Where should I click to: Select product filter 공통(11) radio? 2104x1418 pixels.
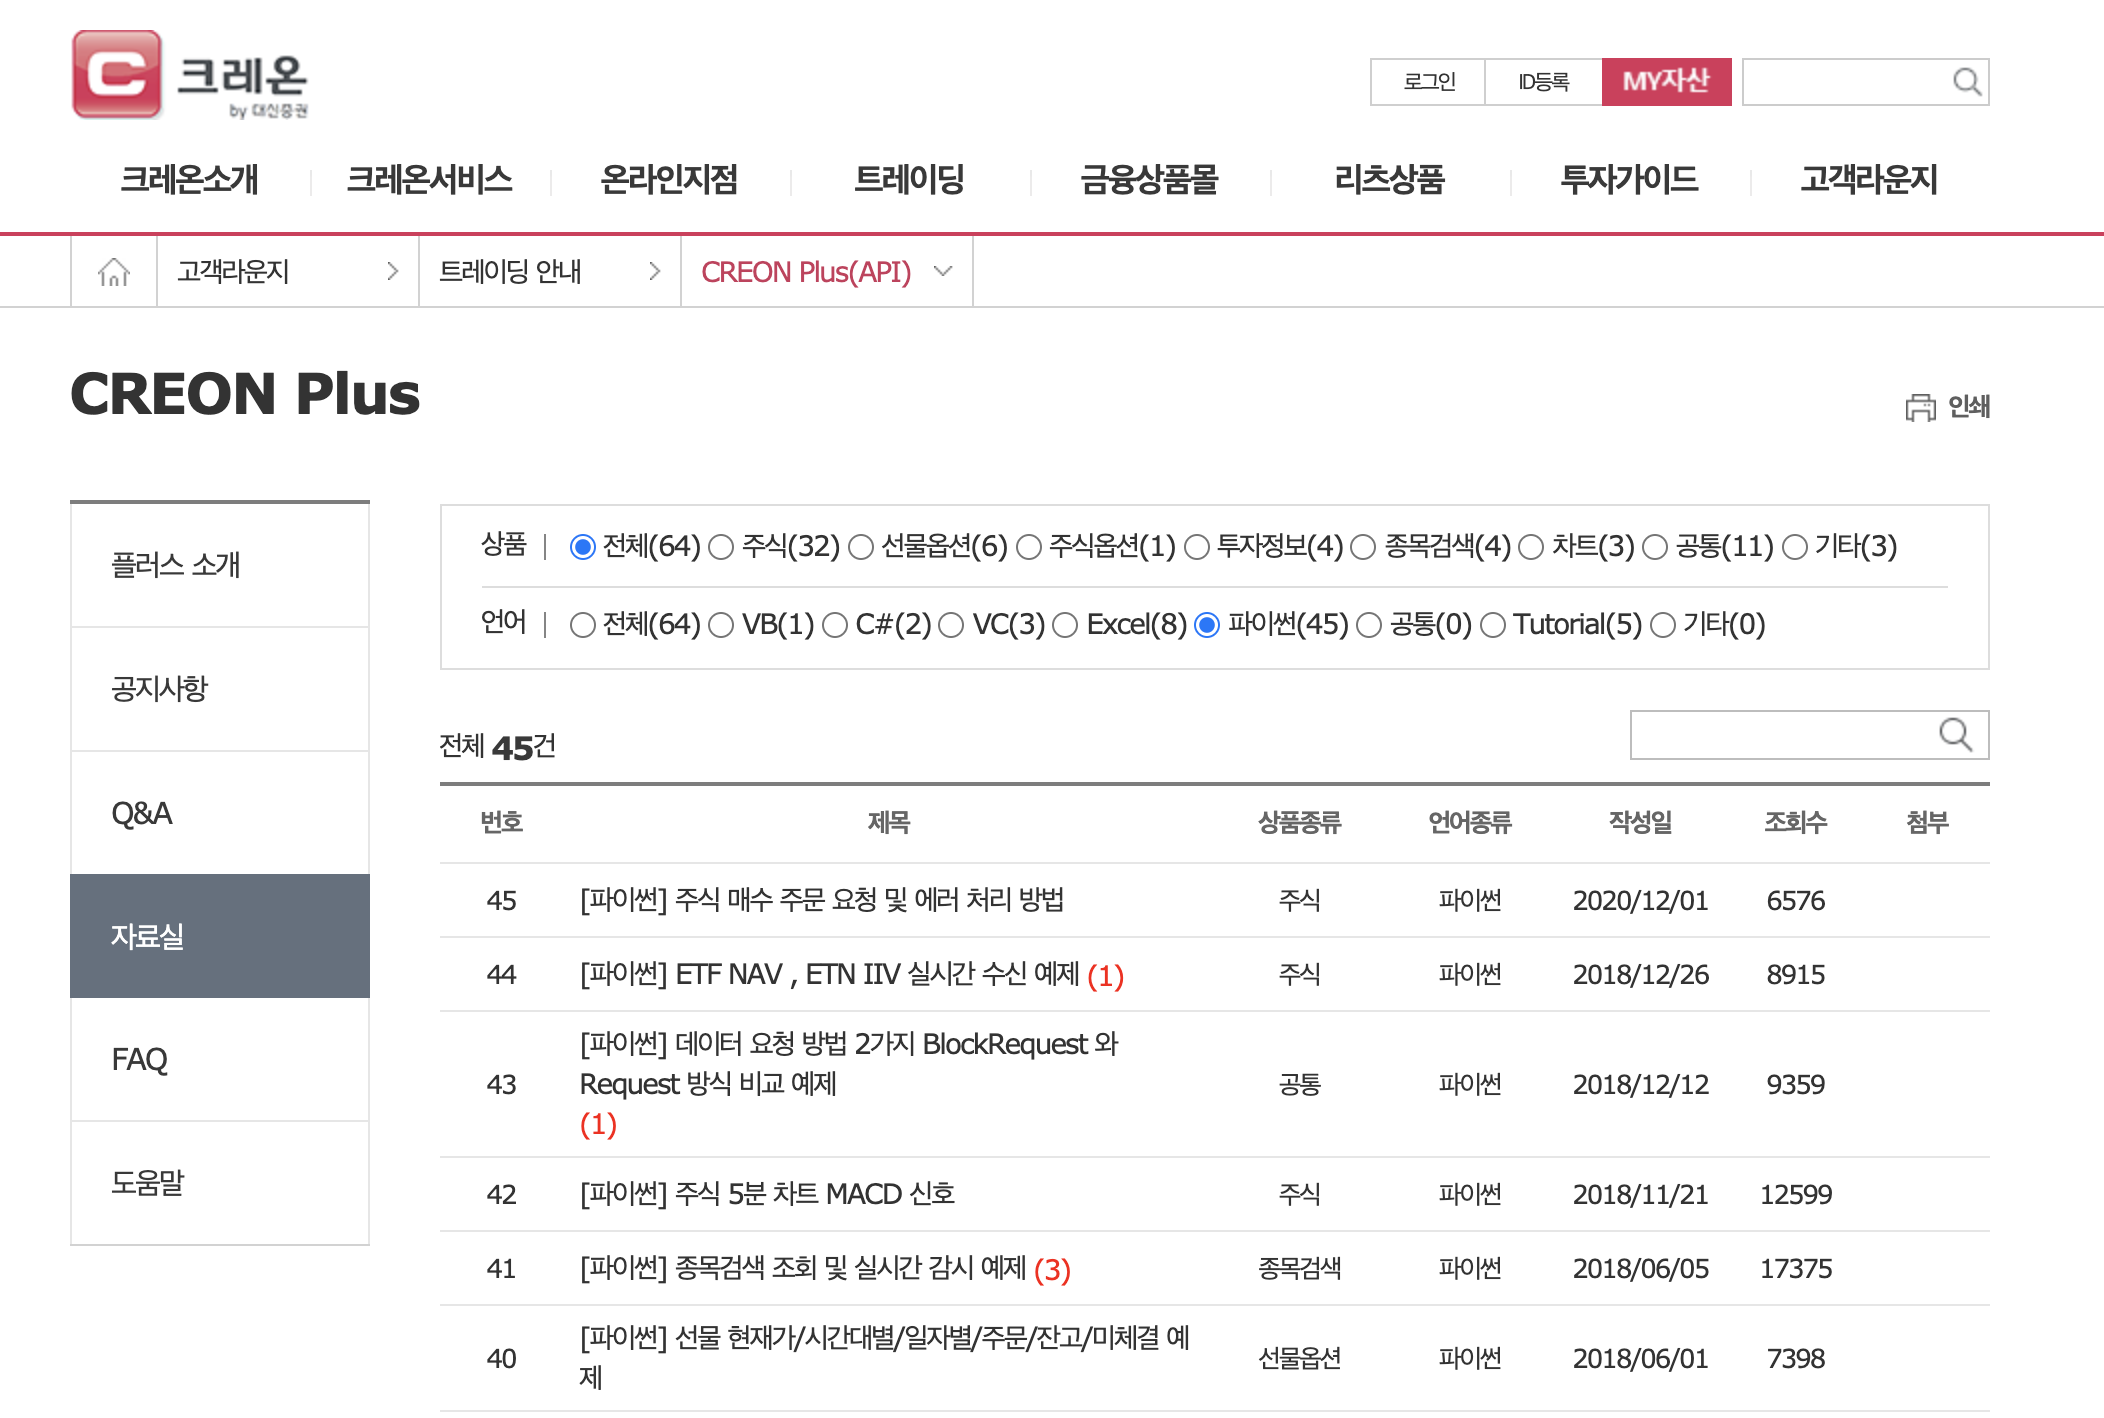click(1655, 547)
